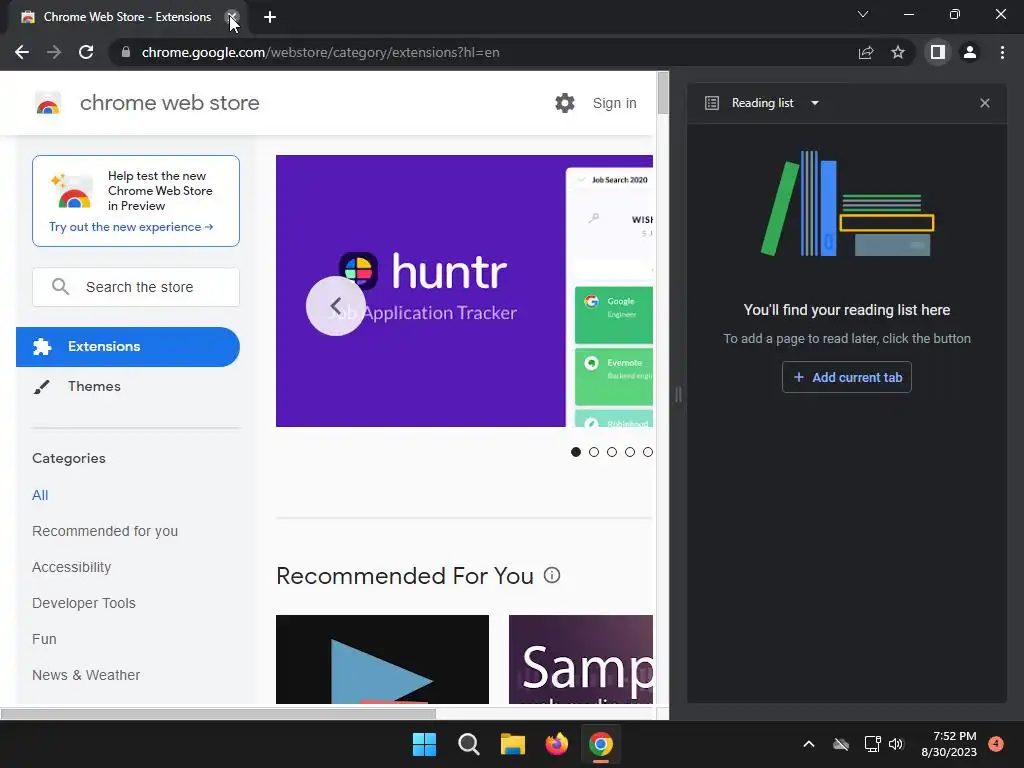Select the Accessibility category
Screen dimensions: 1024x768
tap(72, 567)
